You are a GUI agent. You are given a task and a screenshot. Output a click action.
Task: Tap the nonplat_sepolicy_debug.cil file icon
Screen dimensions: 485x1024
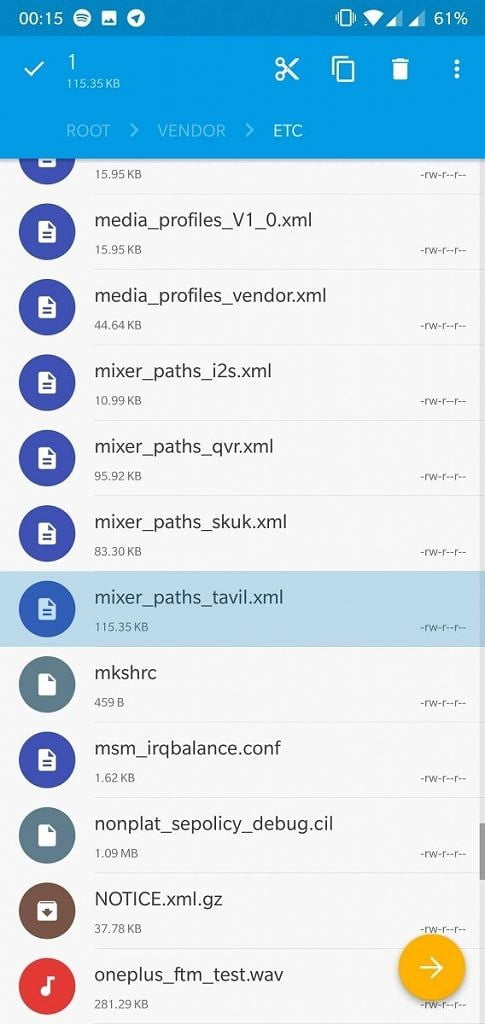click(46, 835)
